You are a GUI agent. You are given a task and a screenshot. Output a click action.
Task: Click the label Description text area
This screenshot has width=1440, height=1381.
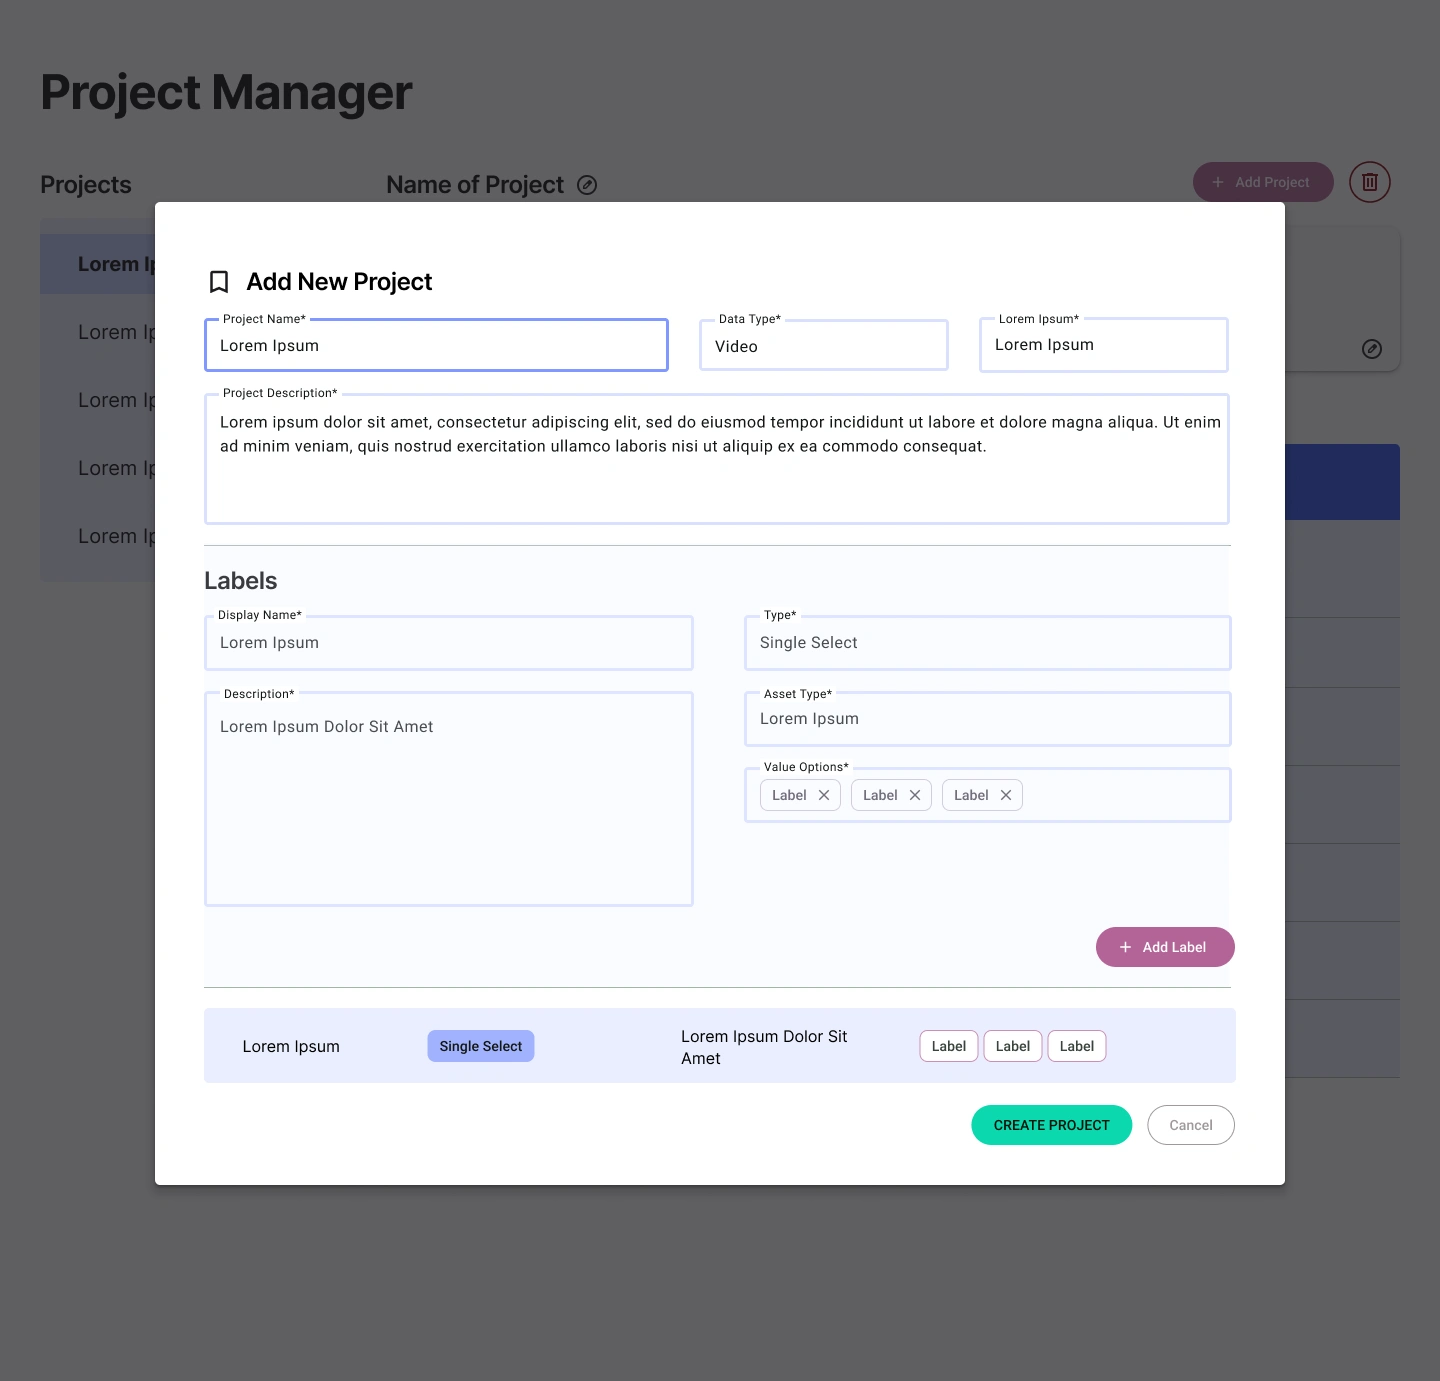tap(448, 800)
